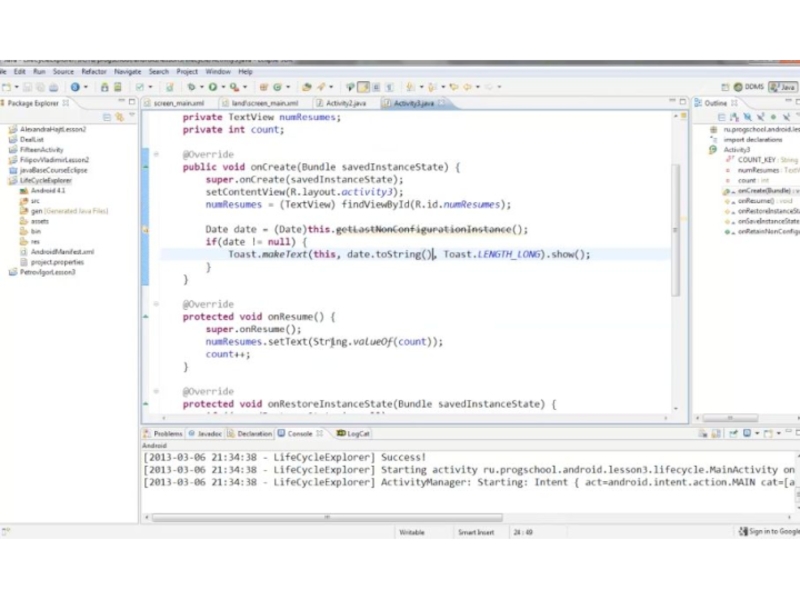Open the Navigate menu
This screenshot has width=800, height=600.
click(x=127, y=72)
